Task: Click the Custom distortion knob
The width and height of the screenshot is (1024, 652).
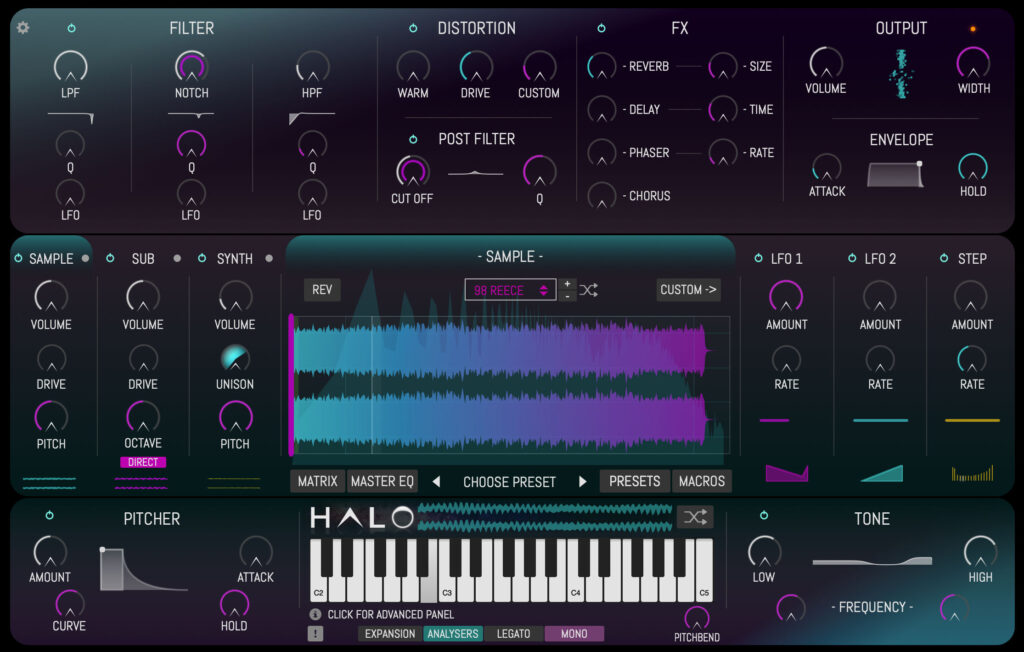Action: point(539,67)
